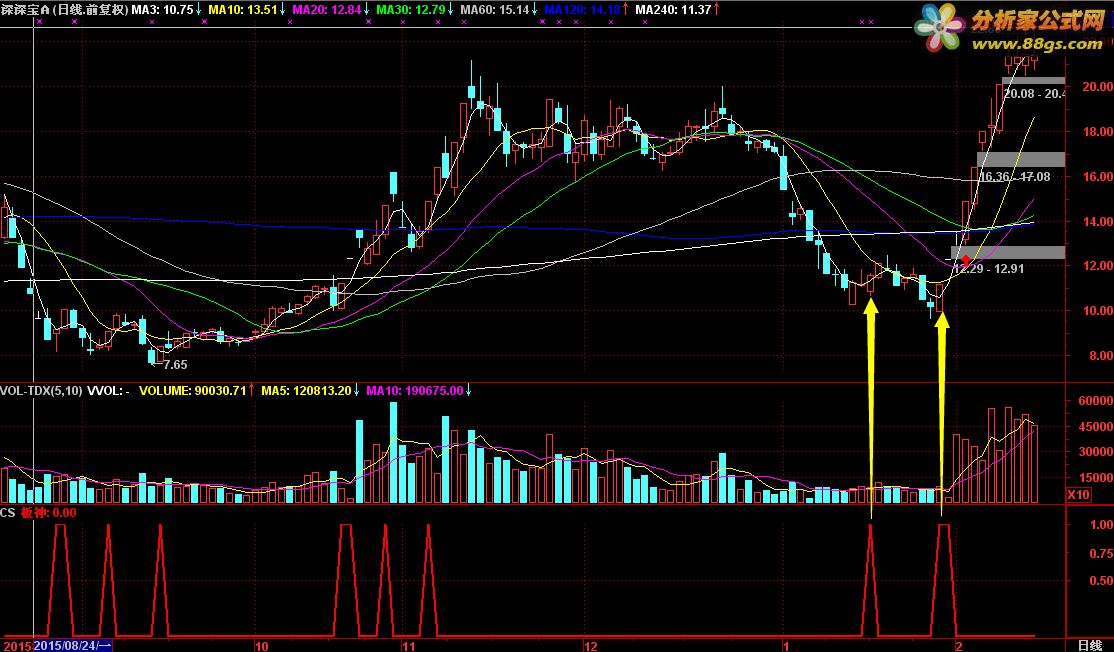Click the 60000 volume axis label
This screenshot has height=652, width=1114.
(x=1095, y=401)
